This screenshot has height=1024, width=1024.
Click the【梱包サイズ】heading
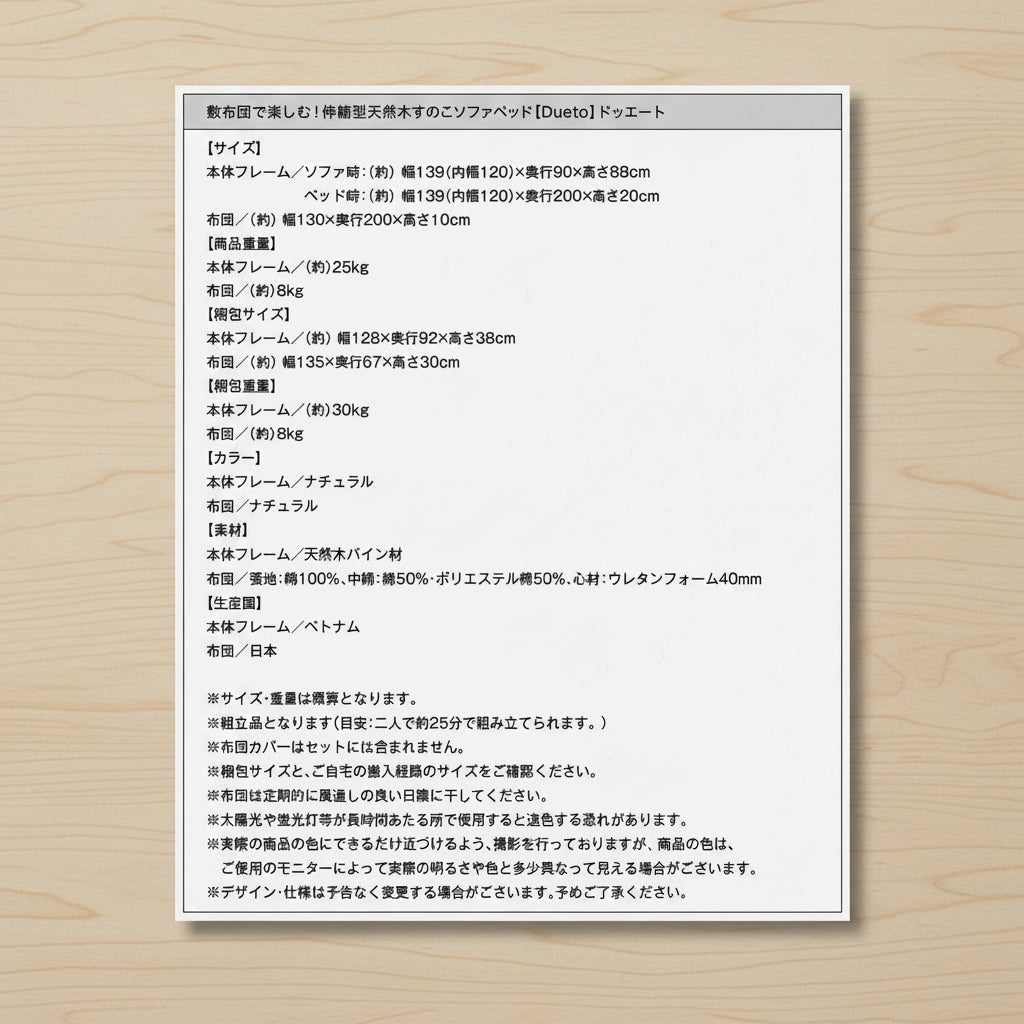pyautogui.click(x=248, y=315)
